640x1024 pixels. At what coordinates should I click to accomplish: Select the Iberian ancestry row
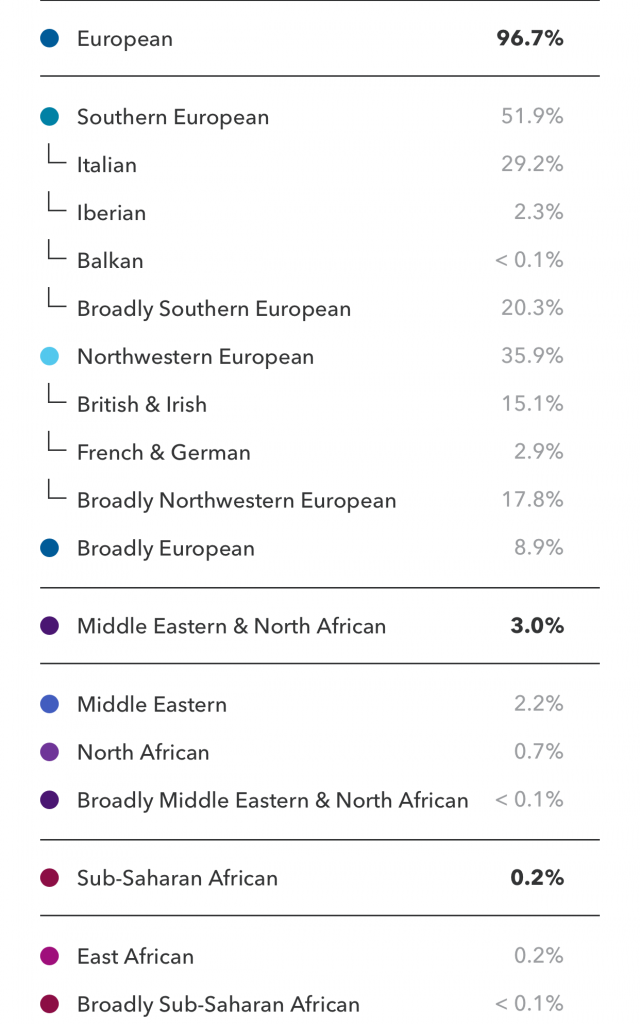pyautogui.click(x=111, y=213)
